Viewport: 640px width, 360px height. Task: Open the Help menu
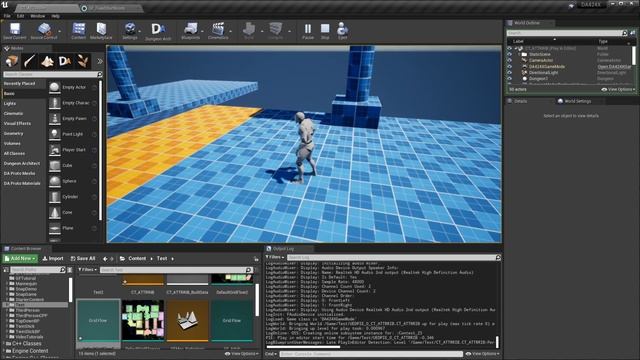click(x=56, y=16)
